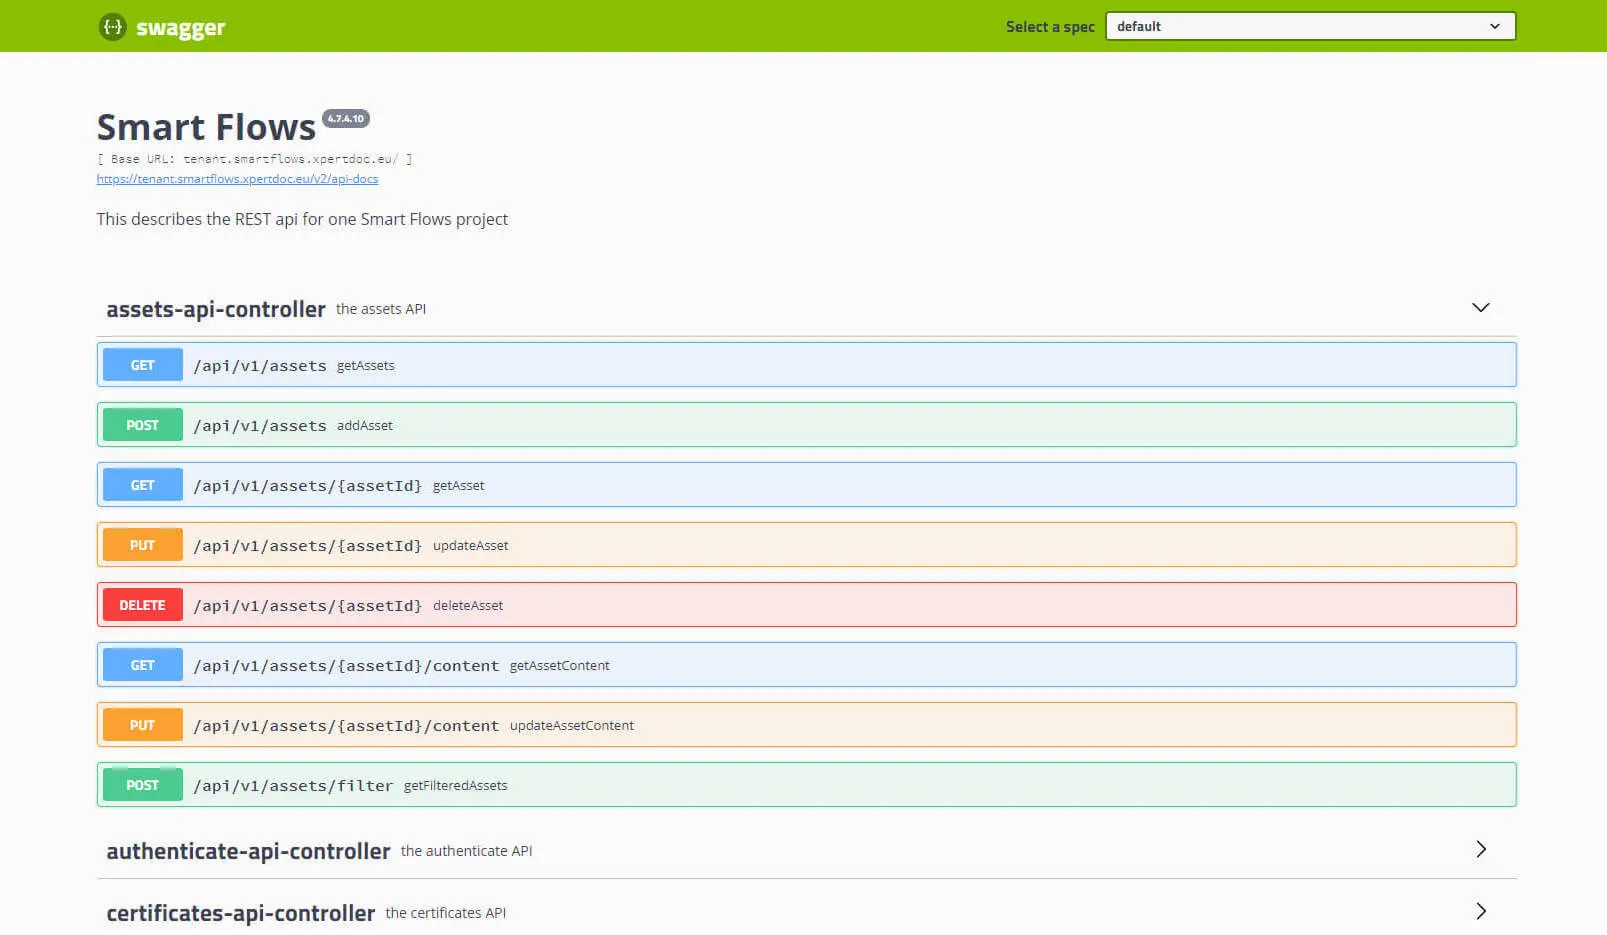The width and height of the screenshot is (1607, 935).
Task: Click the authenticate-api-controller heading
Action: (x=248, y=851)
